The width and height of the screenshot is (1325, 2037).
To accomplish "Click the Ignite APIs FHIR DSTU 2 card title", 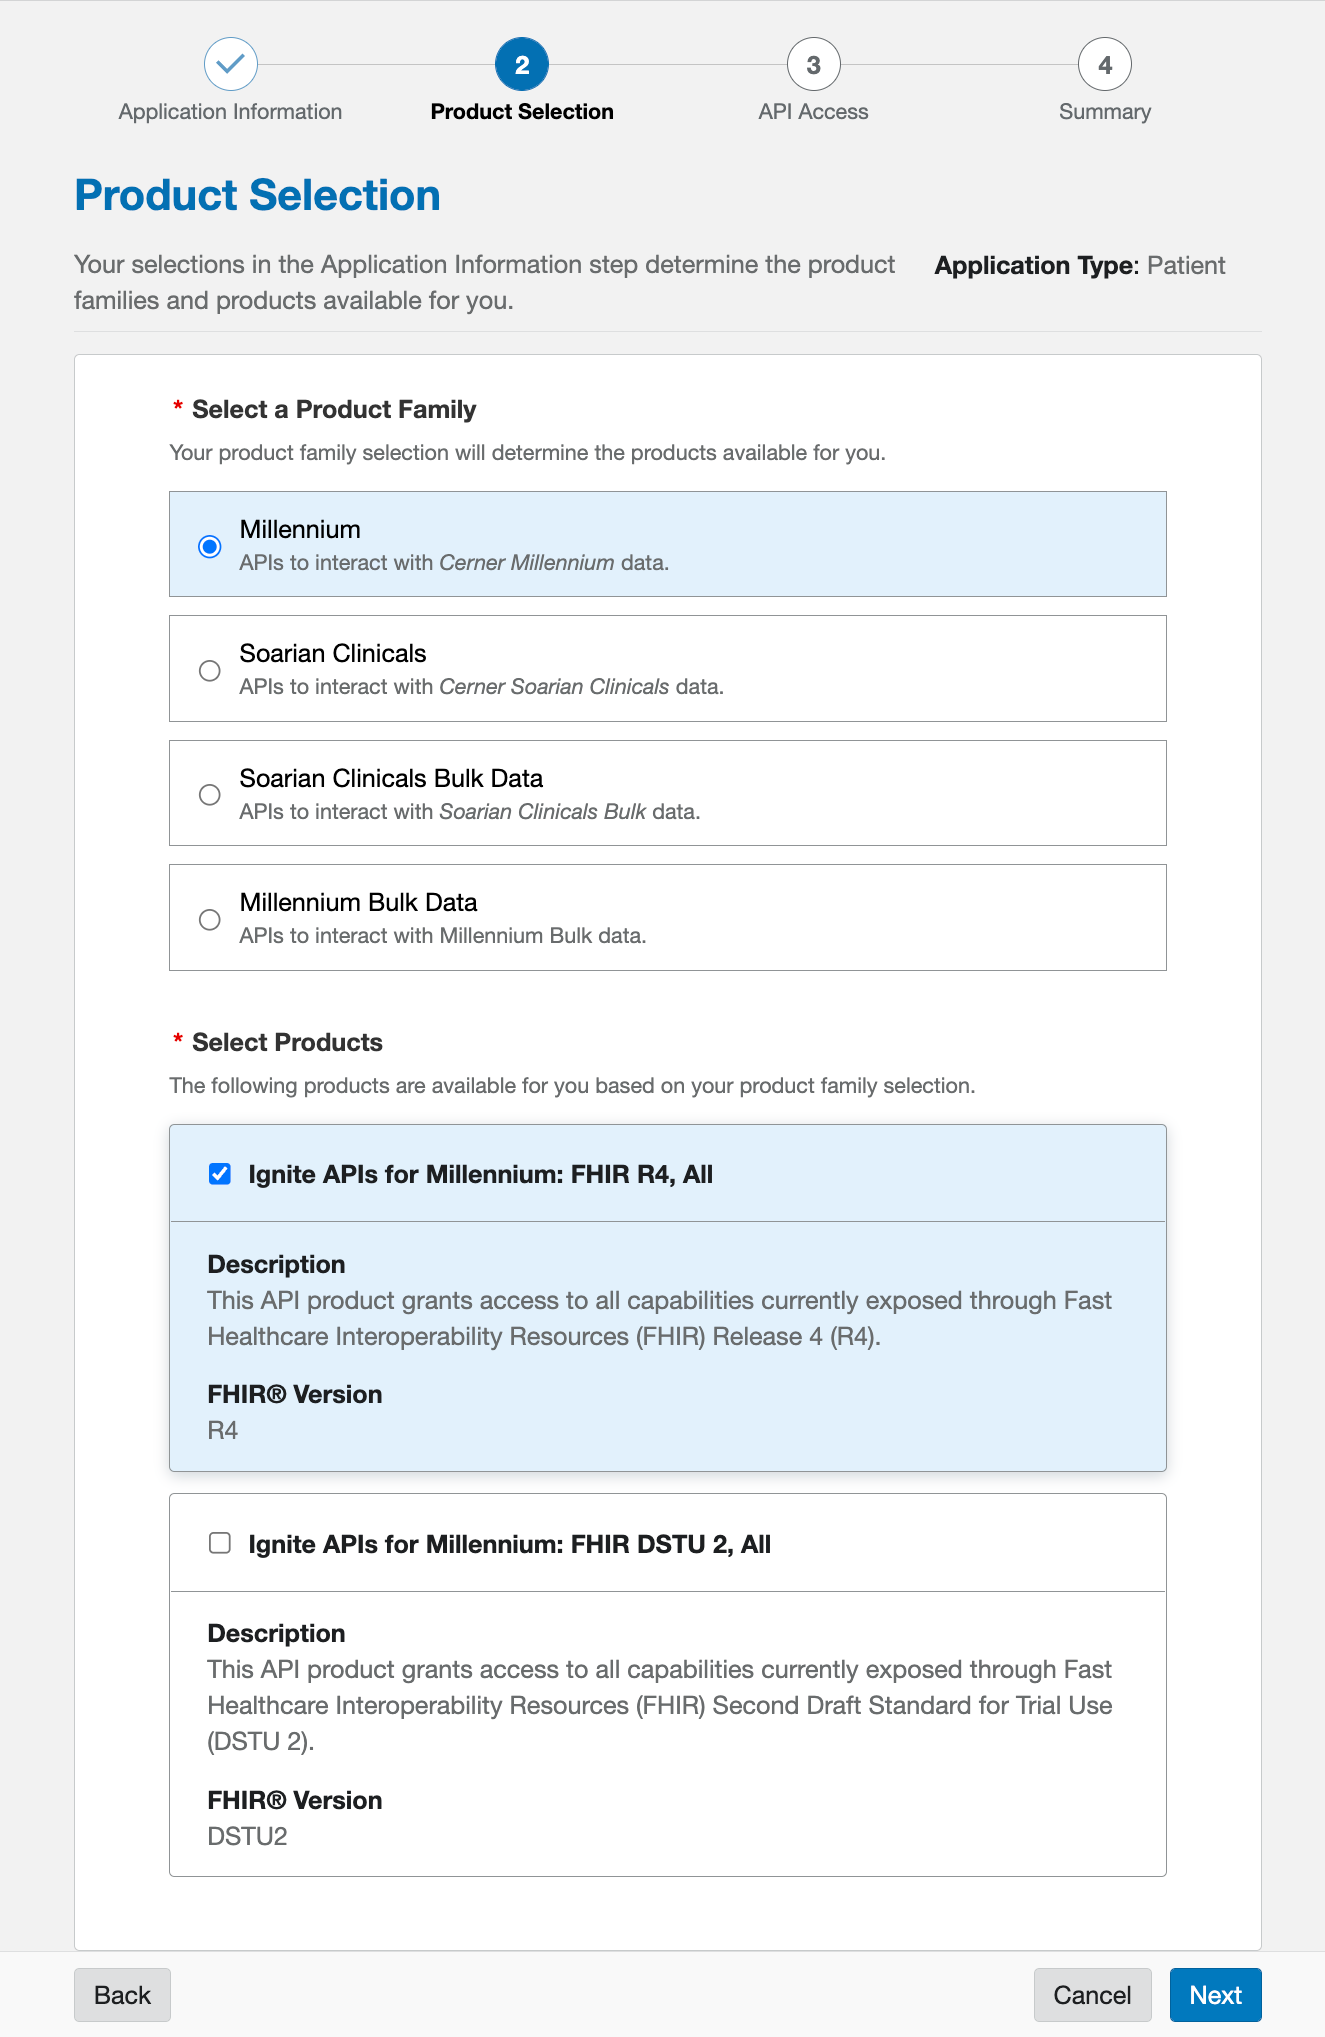I will (x=510, y=1544).
